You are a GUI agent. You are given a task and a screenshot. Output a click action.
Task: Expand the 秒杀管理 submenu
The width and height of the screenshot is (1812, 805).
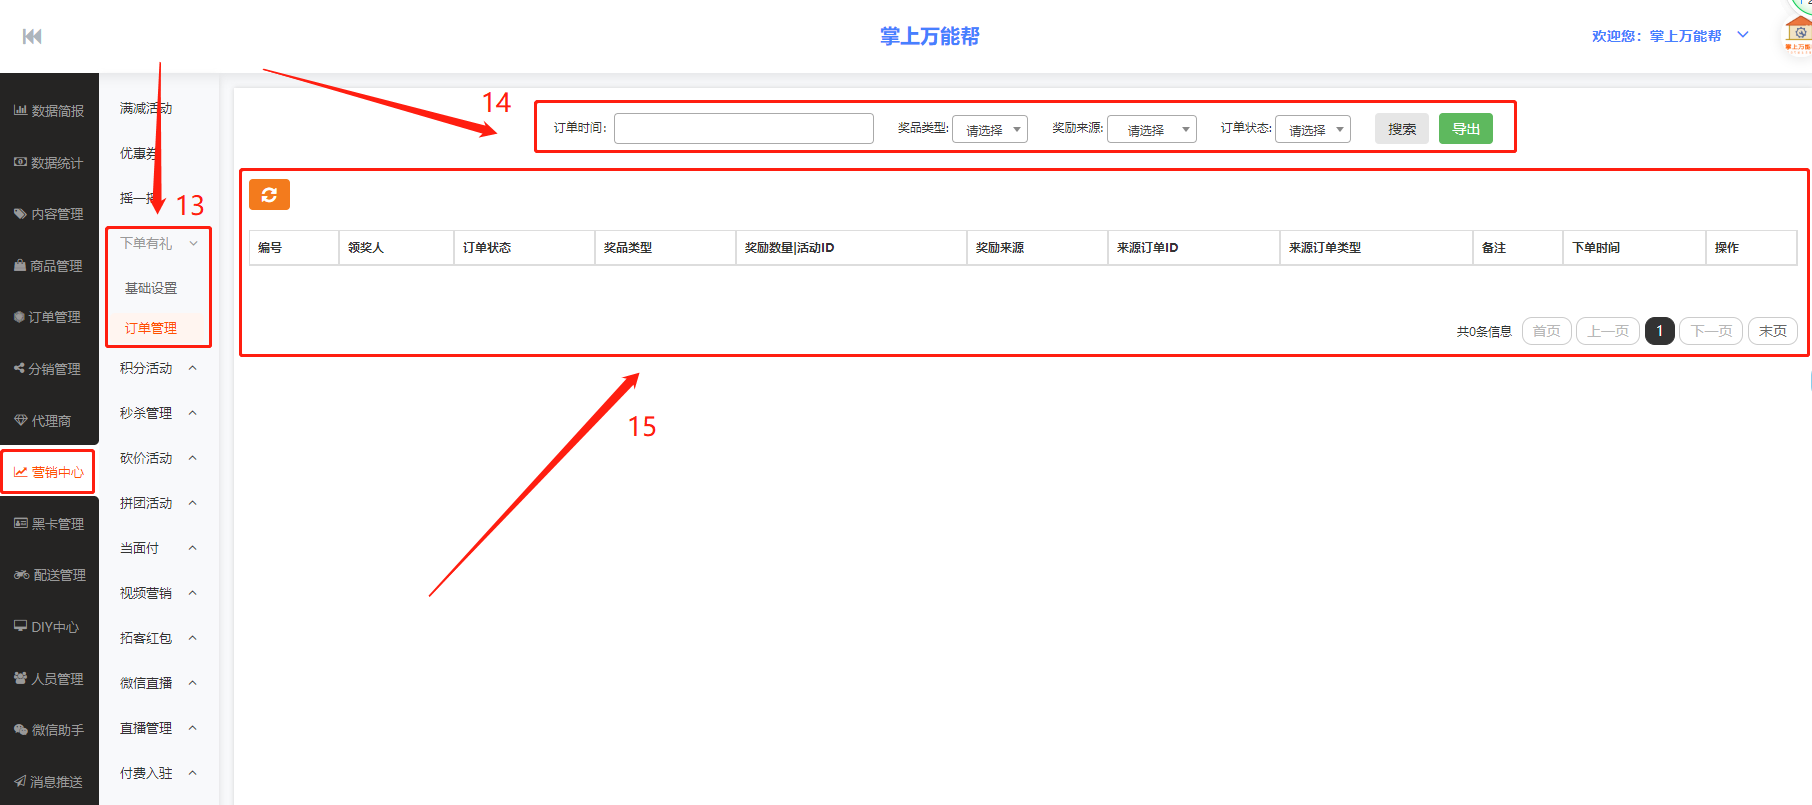[x=158, y=413]
